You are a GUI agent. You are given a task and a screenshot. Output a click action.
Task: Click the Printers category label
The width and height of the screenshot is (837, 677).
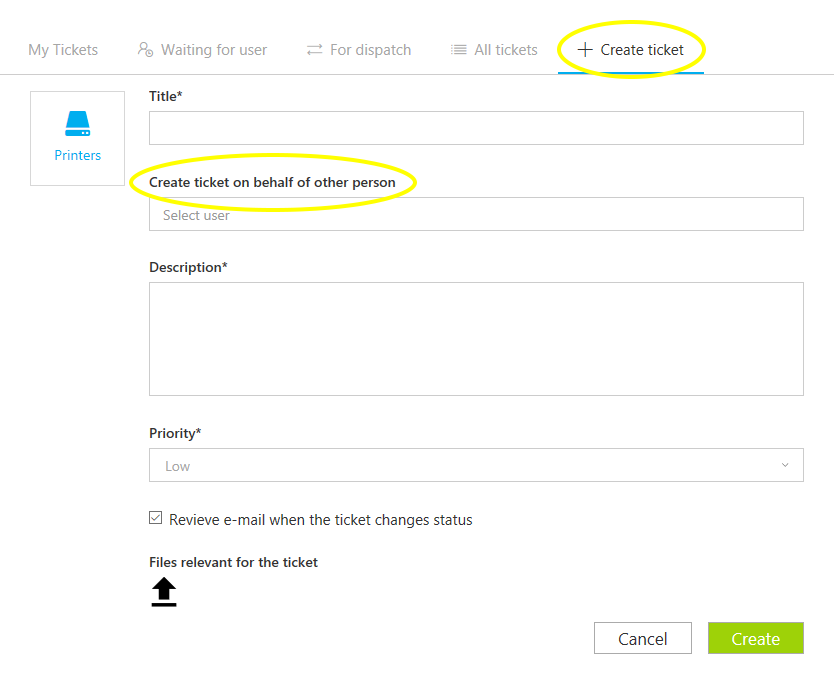tap(78, 156)
